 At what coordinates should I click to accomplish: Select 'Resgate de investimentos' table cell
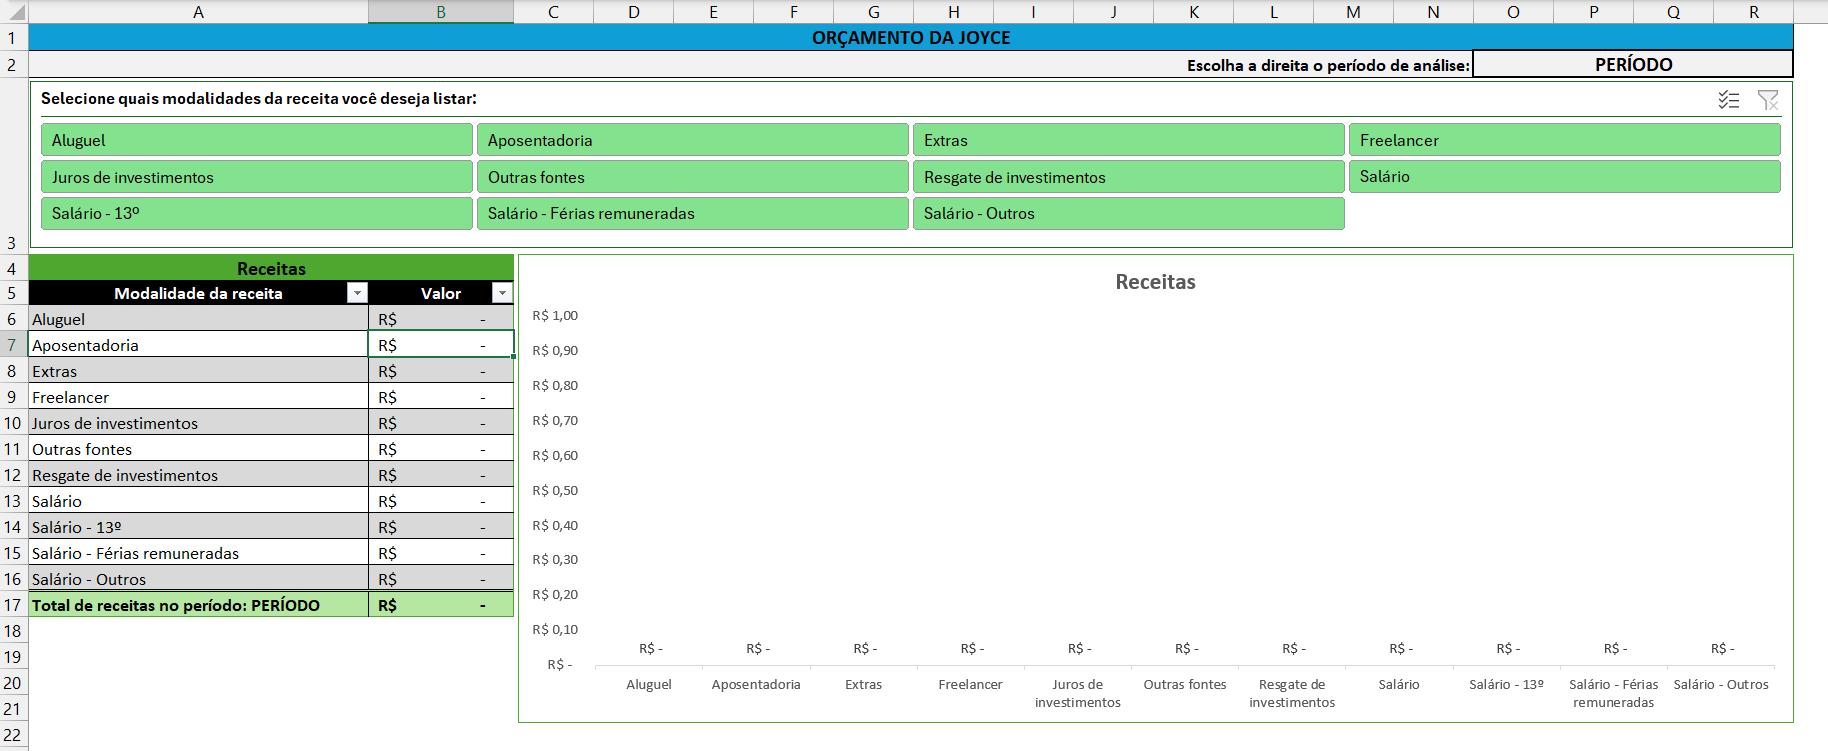(x=198, y=475)
